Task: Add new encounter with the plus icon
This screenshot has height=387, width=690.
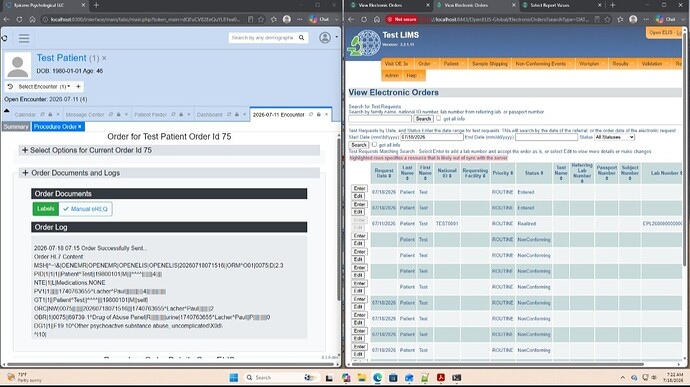Action: pyautogui.click(x=78, y=87)
